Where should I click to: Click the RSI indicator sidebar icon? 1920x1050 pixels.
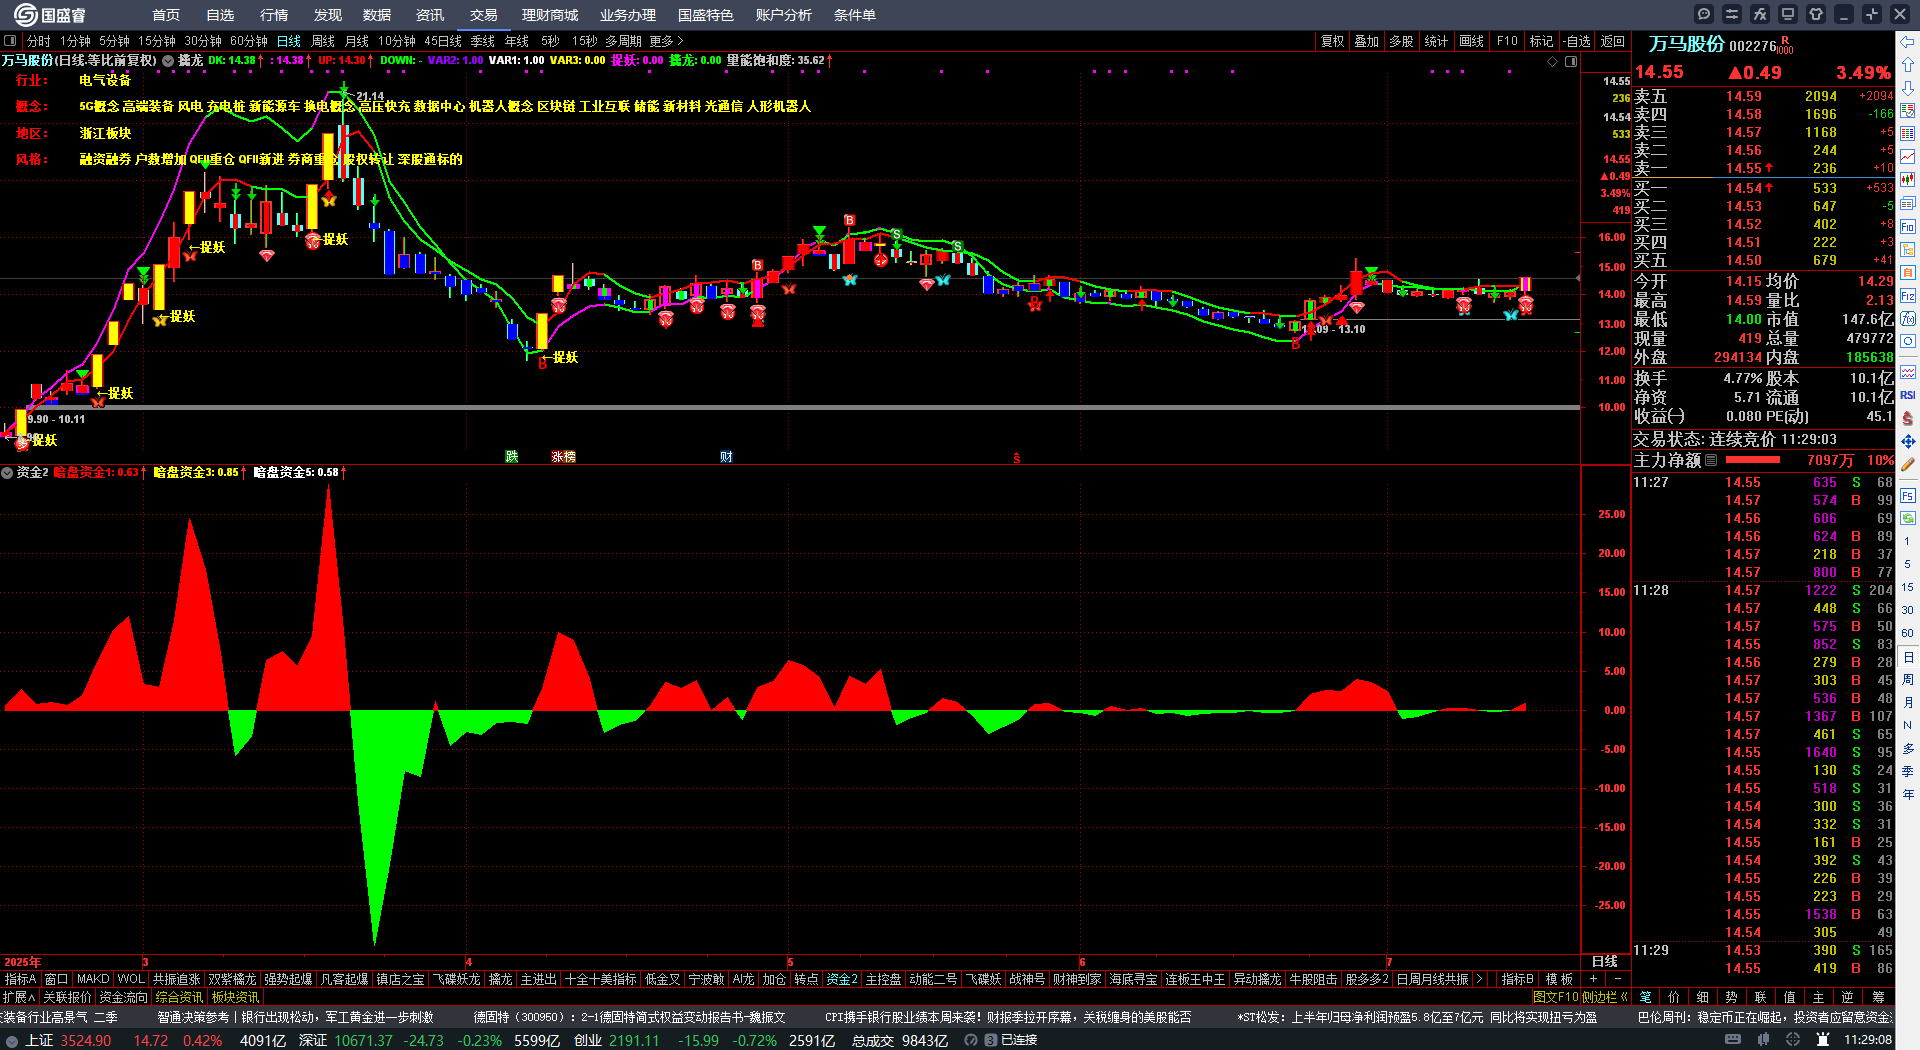coord(1908,395)
